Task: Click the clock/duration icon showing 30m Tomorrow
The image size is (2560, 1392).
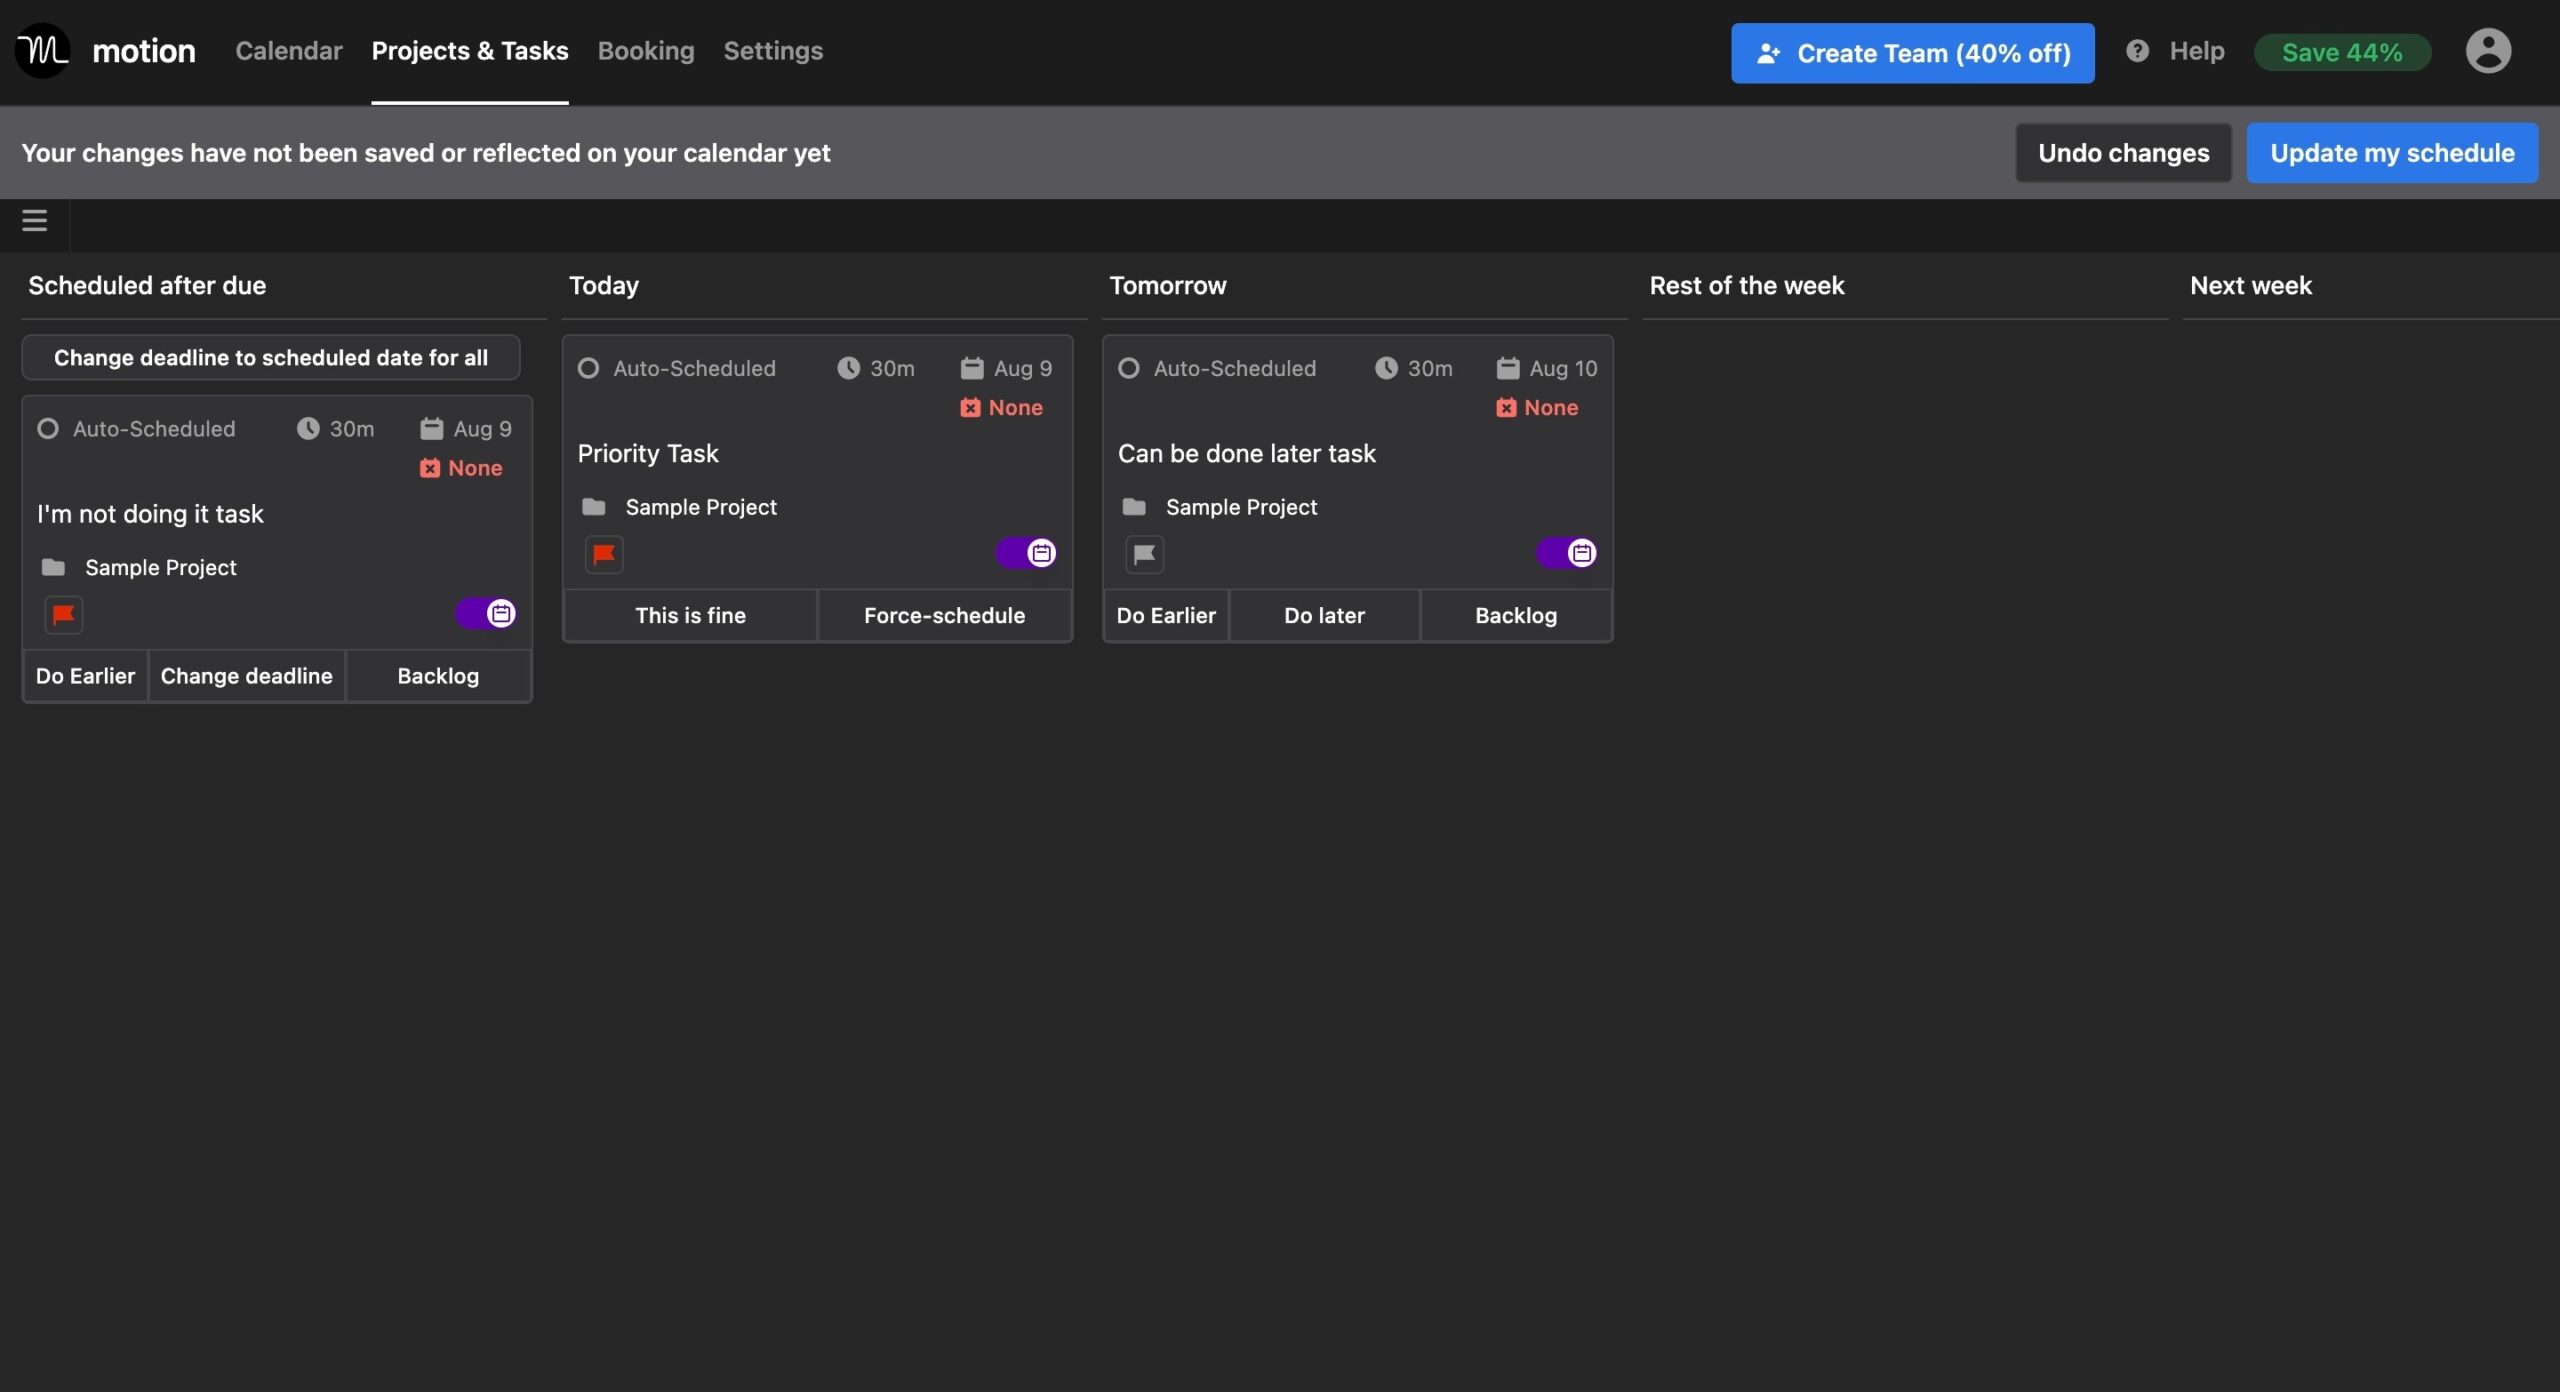Action: coord(1383,367)
